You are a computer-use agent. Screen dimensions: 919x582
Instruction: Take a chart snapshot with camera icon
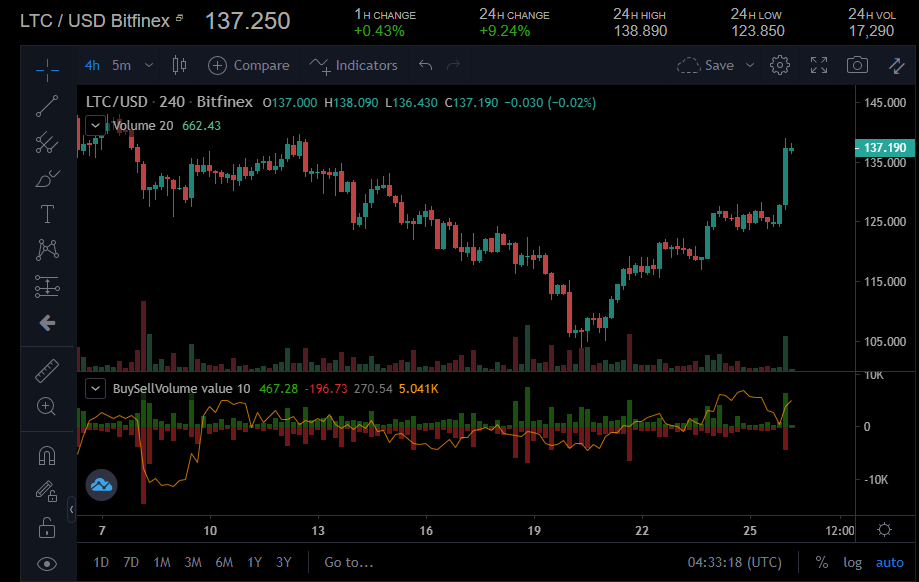coord(857,65)
